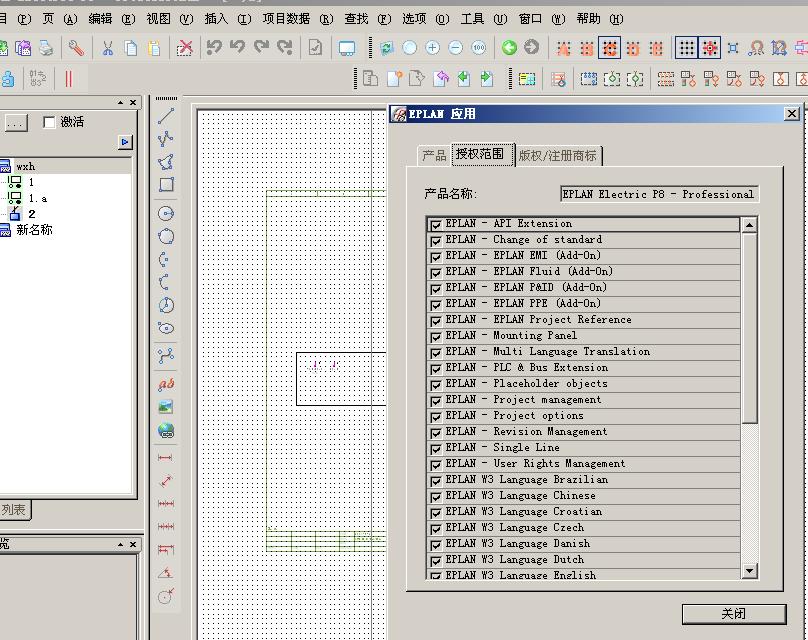Image resolution: width=808 pixels, height=640 pixels.
Task: Click the Insert image tool
Action: click(x=166, y=407)
